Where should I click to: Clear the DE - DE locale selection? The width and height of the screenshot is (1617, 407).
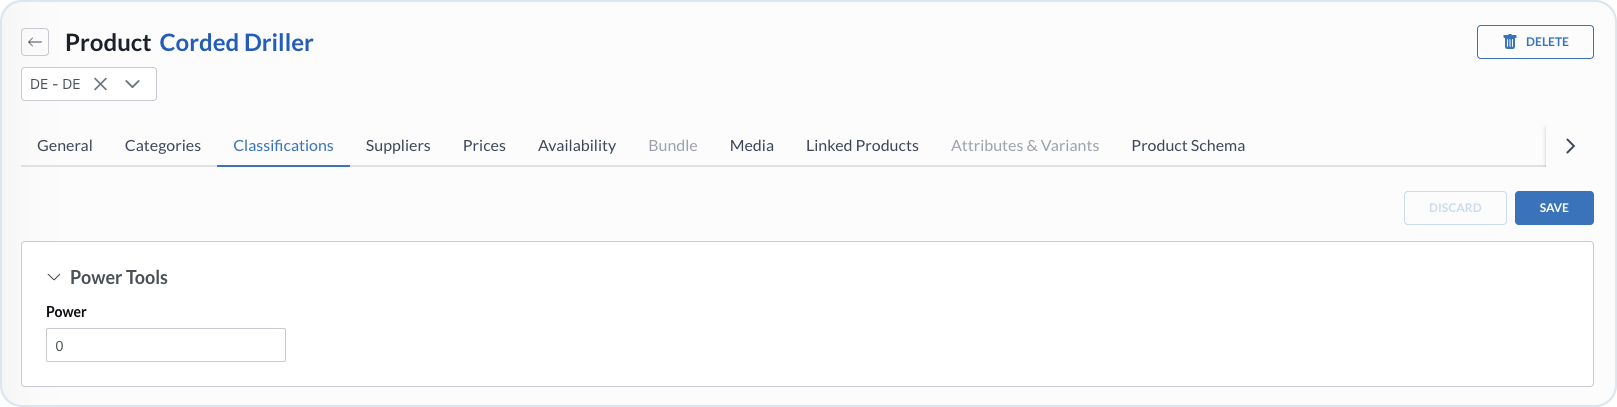[x=100, y=84]
